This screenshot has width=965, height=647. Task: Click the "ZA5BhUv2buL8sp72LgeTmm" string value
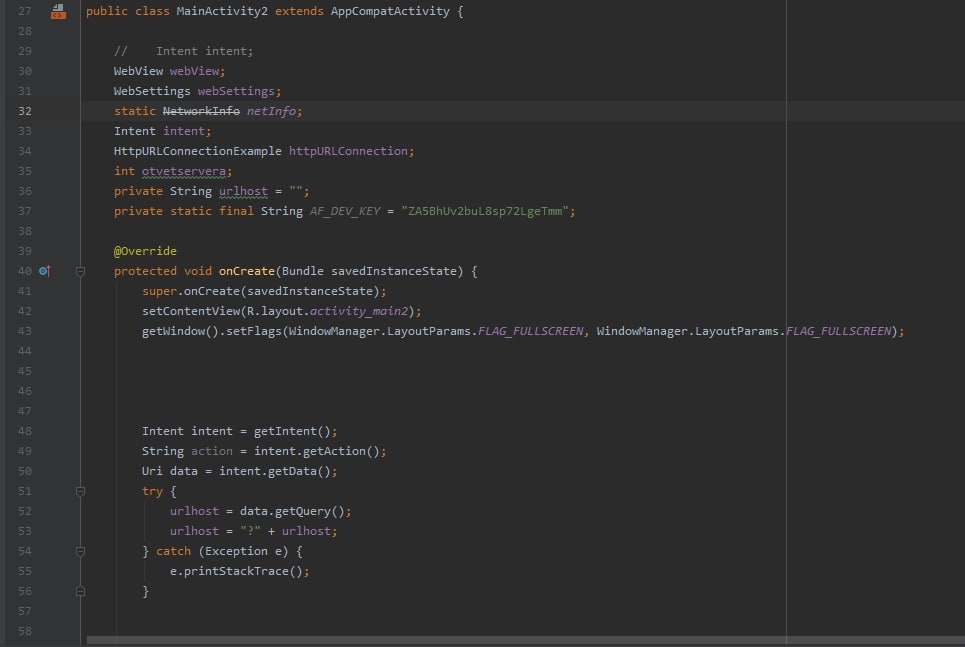(x=485, y=211)
